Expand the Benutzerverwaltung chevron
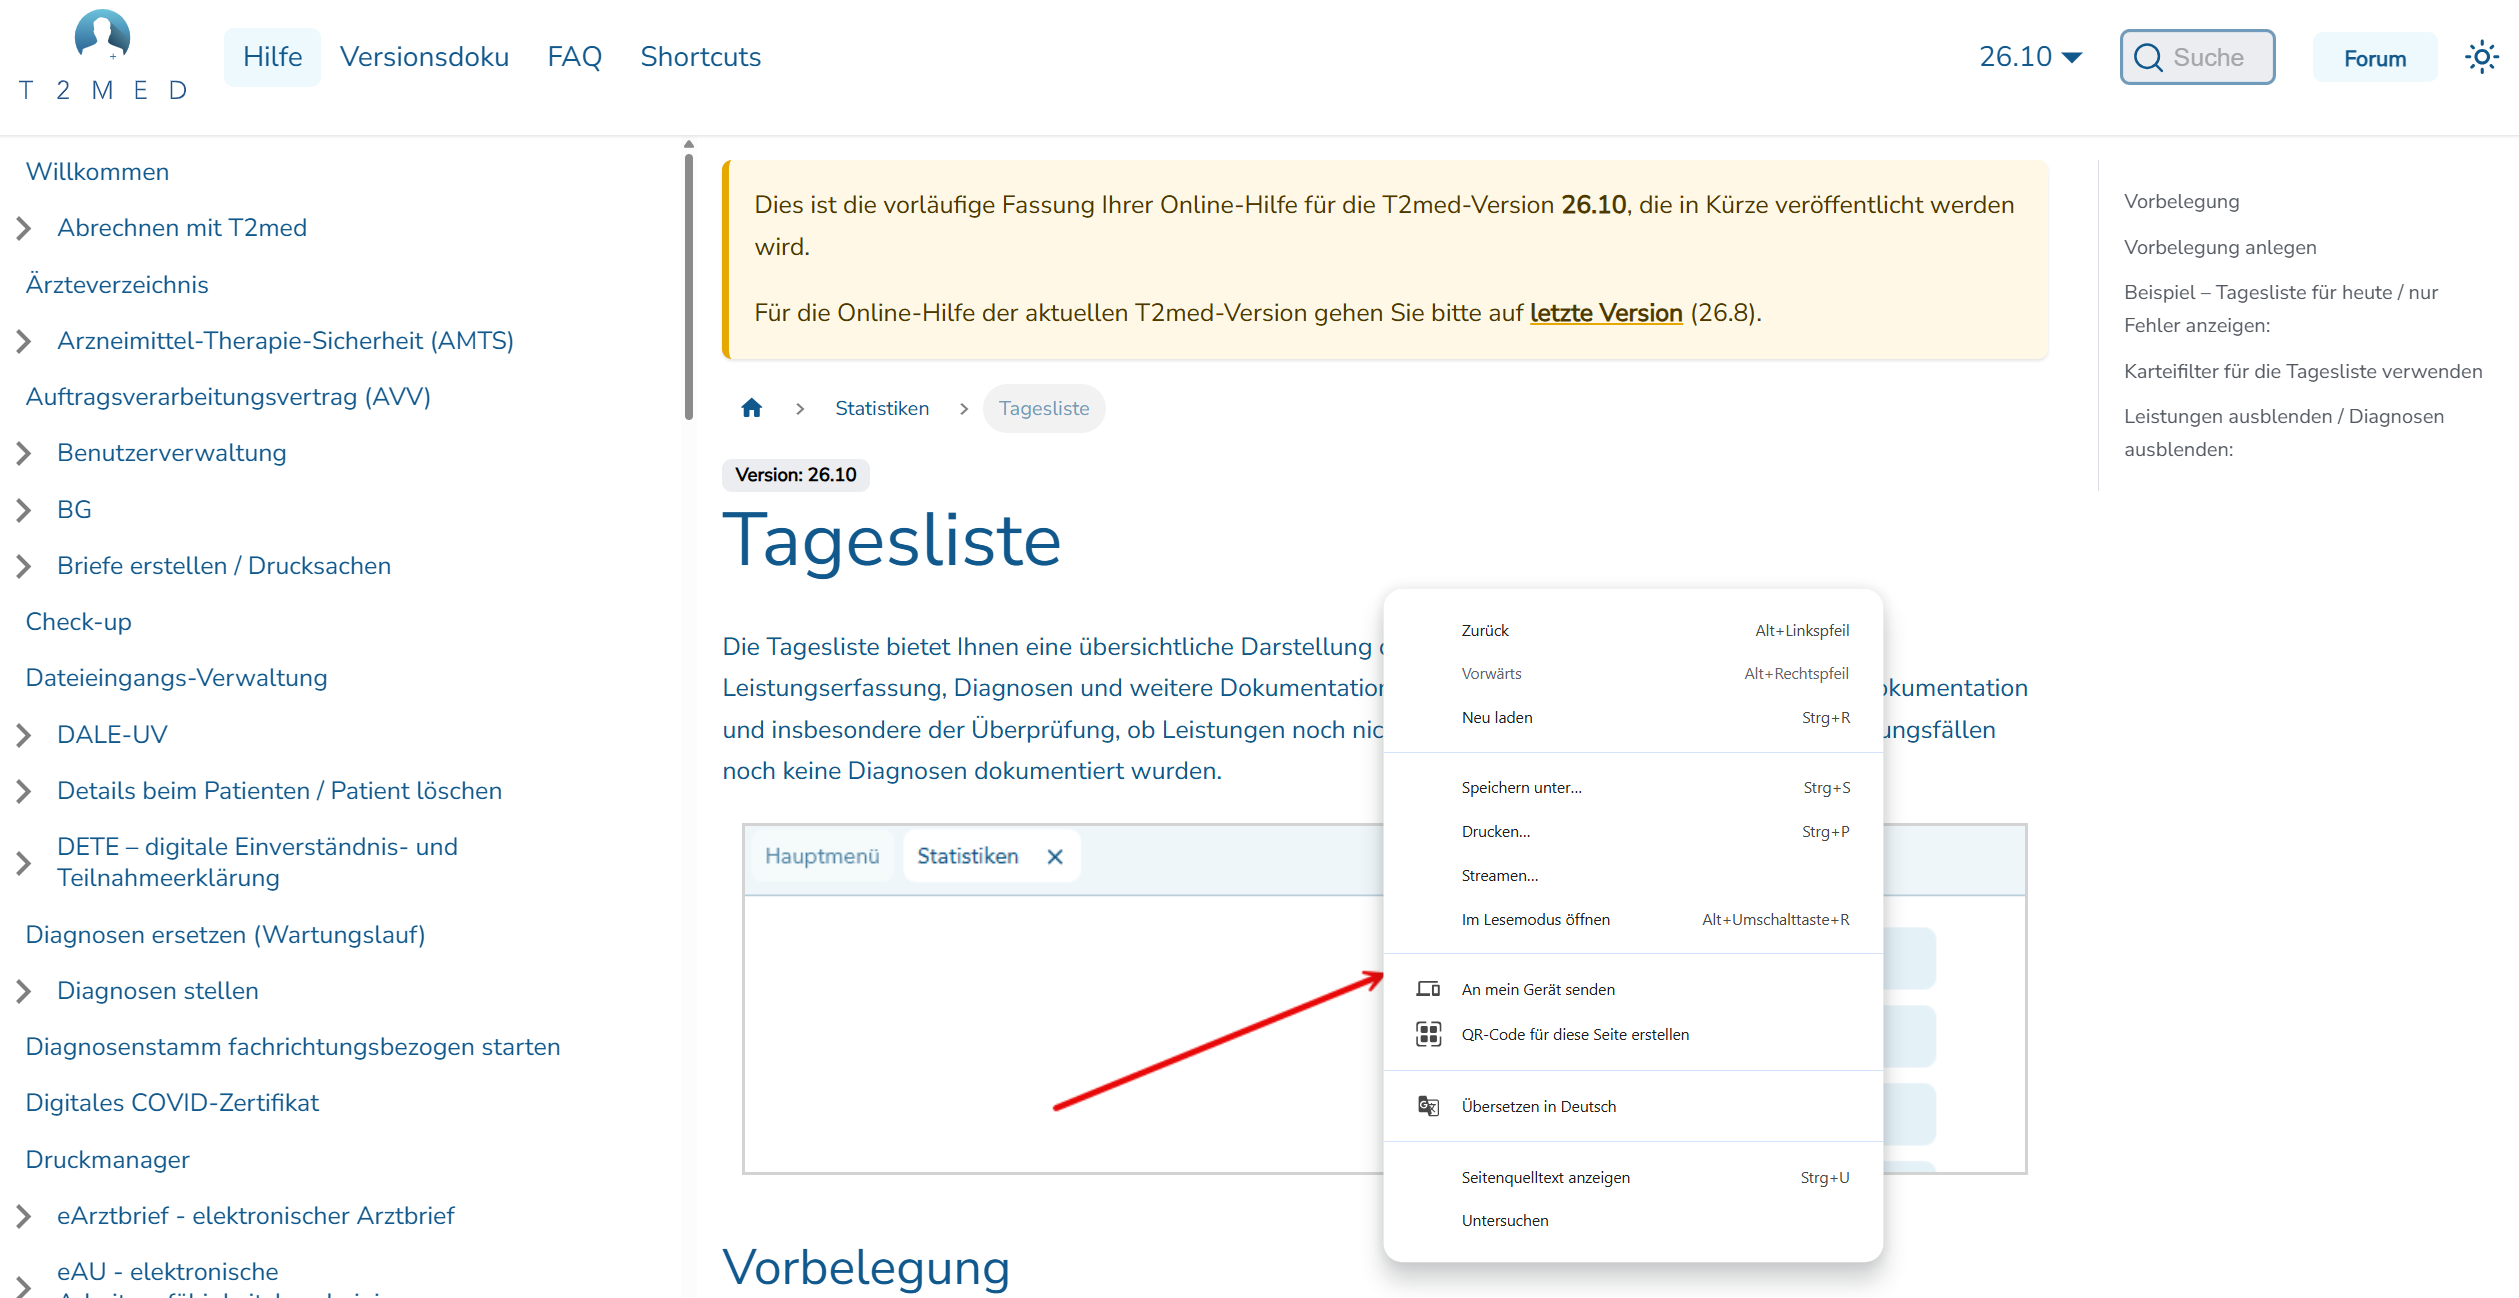 click(x=24, y=454)
